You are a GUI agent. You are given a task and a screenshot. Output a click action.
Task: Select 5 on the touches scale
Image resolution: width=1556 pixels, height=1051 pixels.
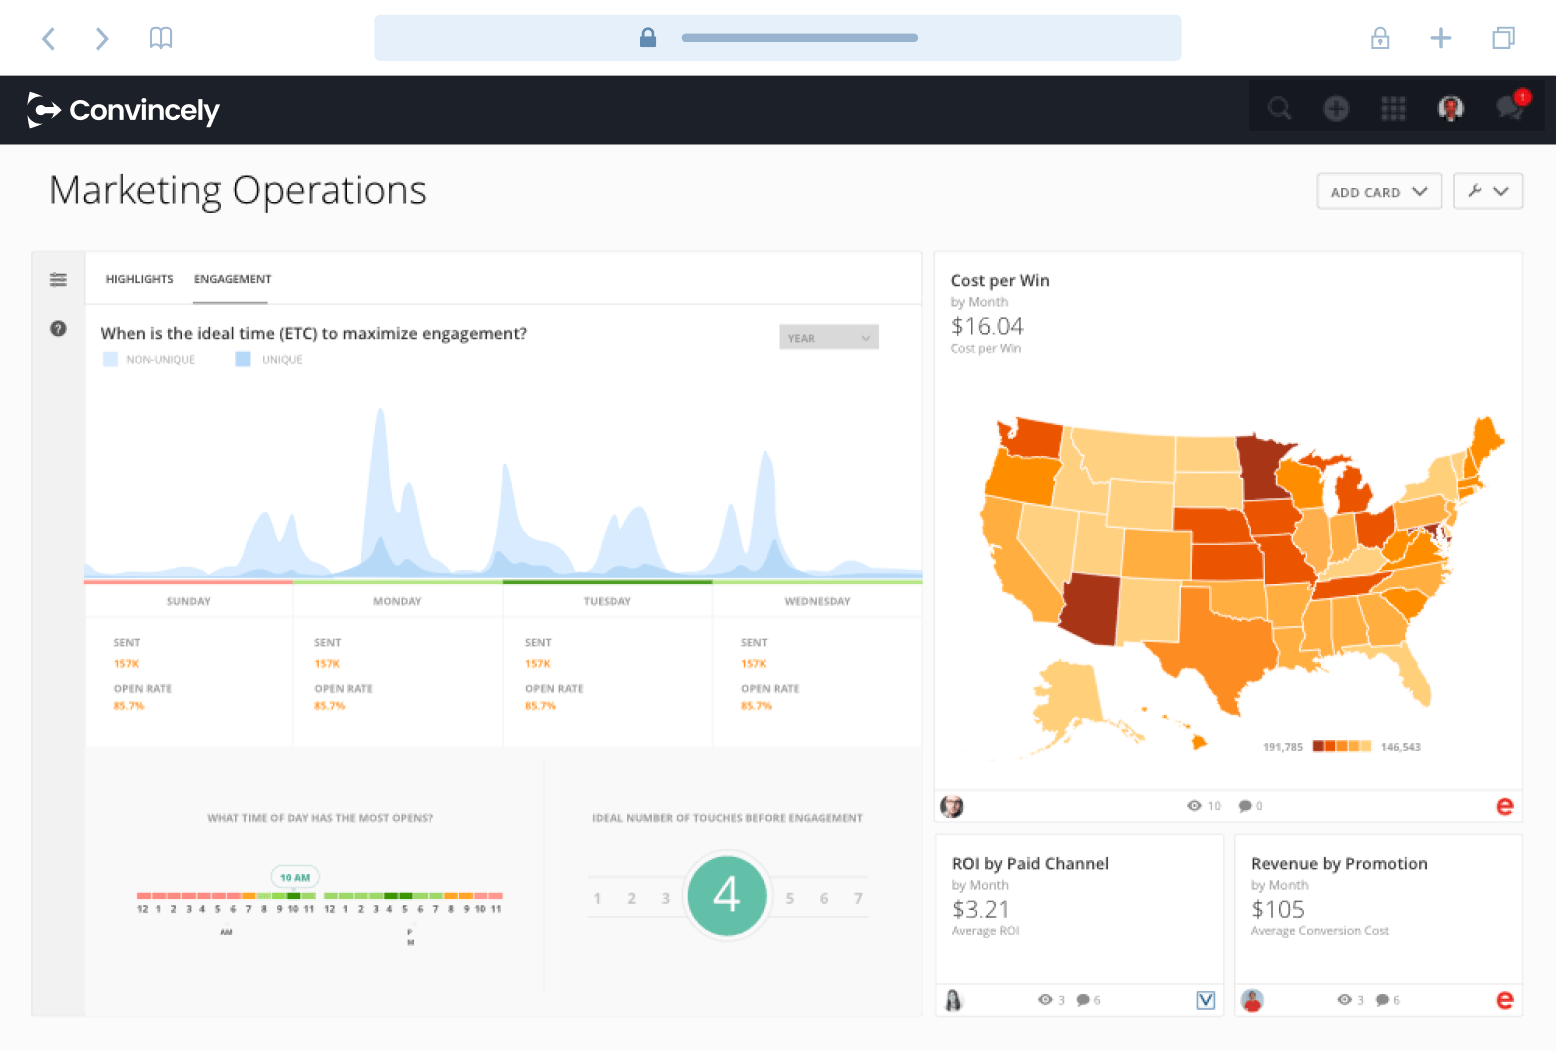(790, 899)
